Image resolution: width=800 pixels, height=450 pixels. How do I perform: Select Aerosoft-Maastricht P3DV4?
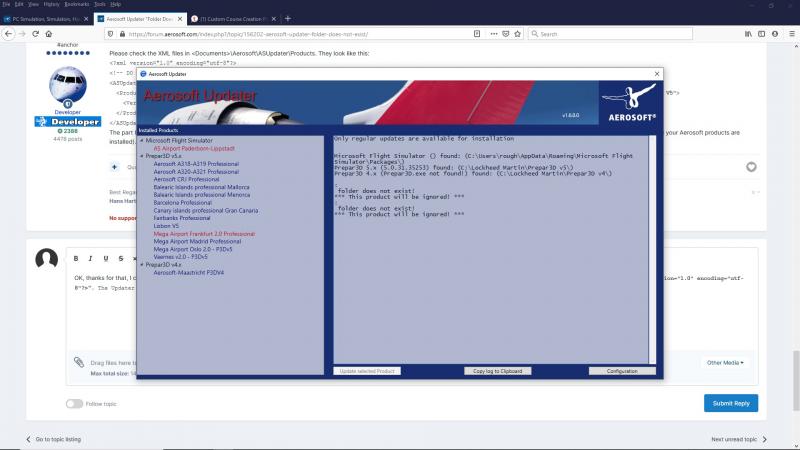click(x=188, y=272)
